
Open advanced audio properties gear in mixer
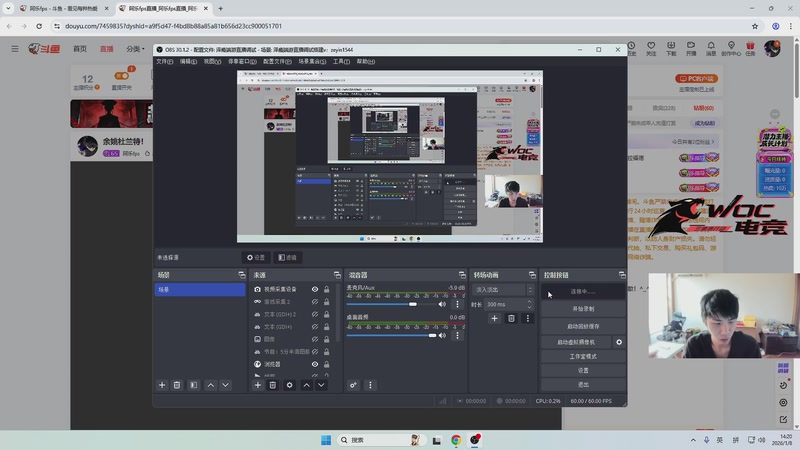(353, 385)
